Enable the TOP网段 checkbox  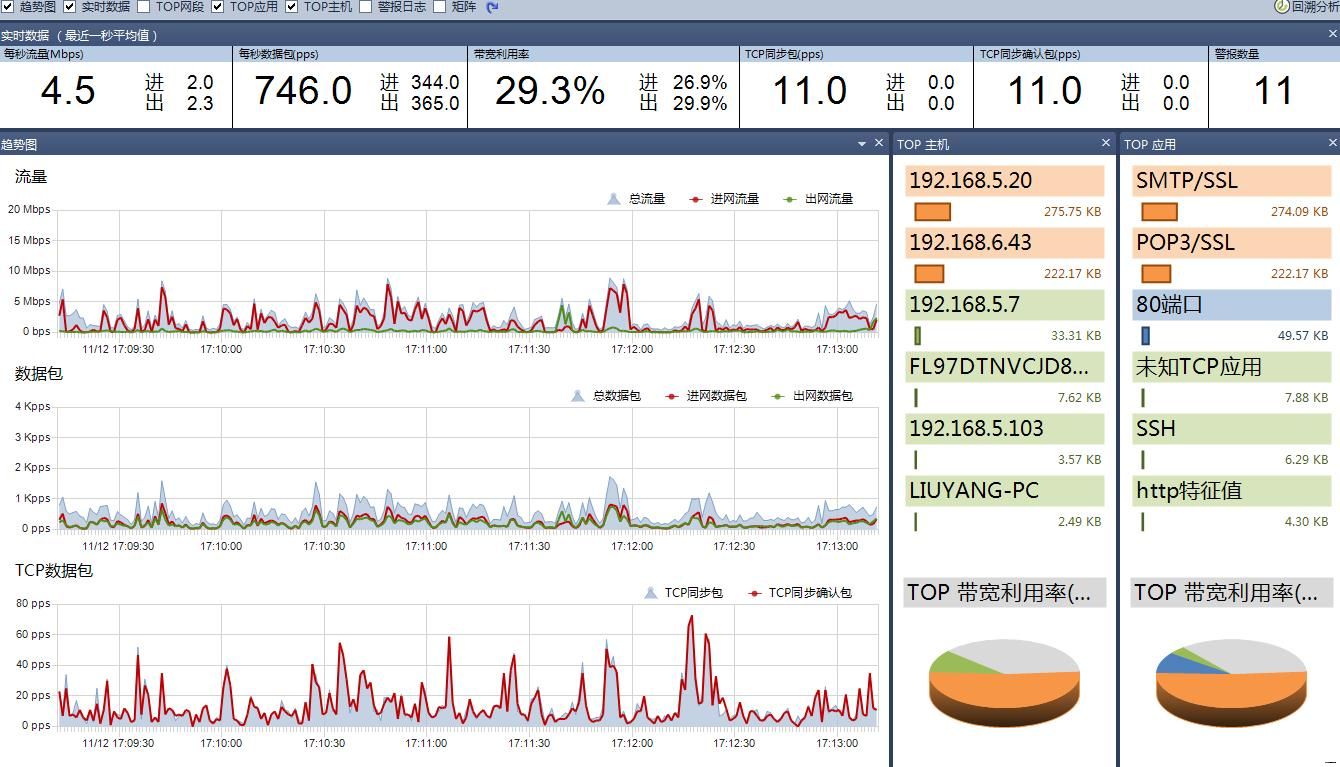pos(144,7)
